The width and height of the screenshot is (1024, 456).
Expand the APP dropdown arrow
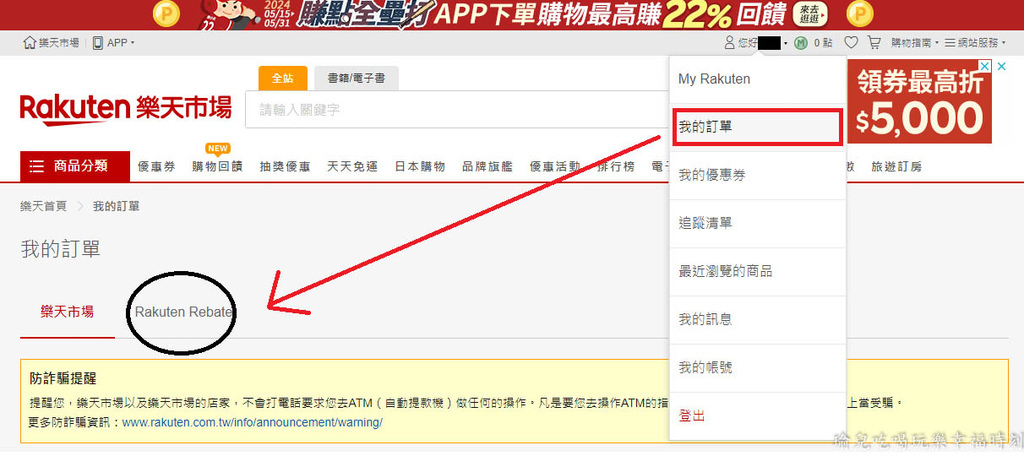coord(133,43)
